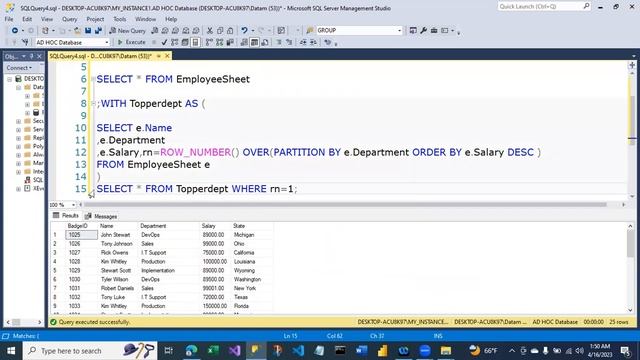Click the Save file icon in toolbar
The width and height of the screenshot is (640, 360).
(x=88, y=31)
